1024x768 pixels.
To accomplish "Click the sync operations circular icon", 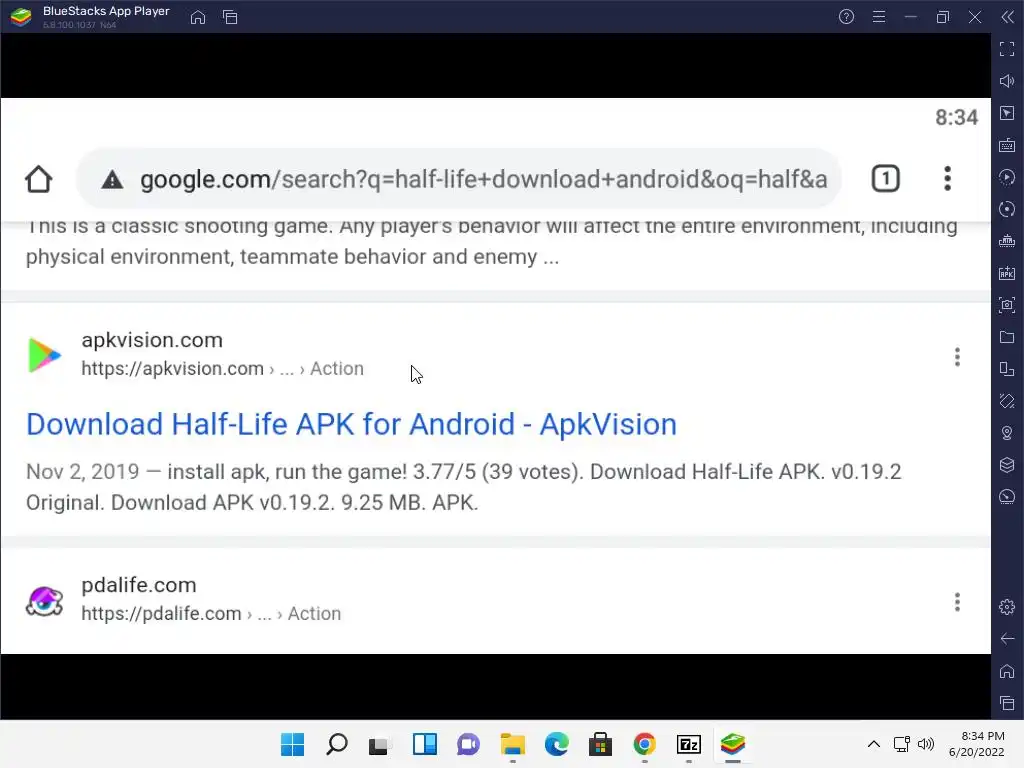I will tap(1007, 209).
